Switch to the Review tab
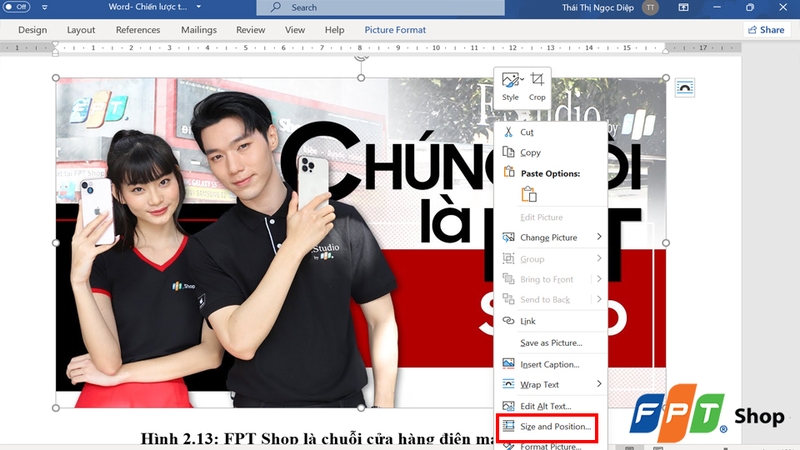Image resolution: width=800 pixels, height=450 pixels. 251,30
